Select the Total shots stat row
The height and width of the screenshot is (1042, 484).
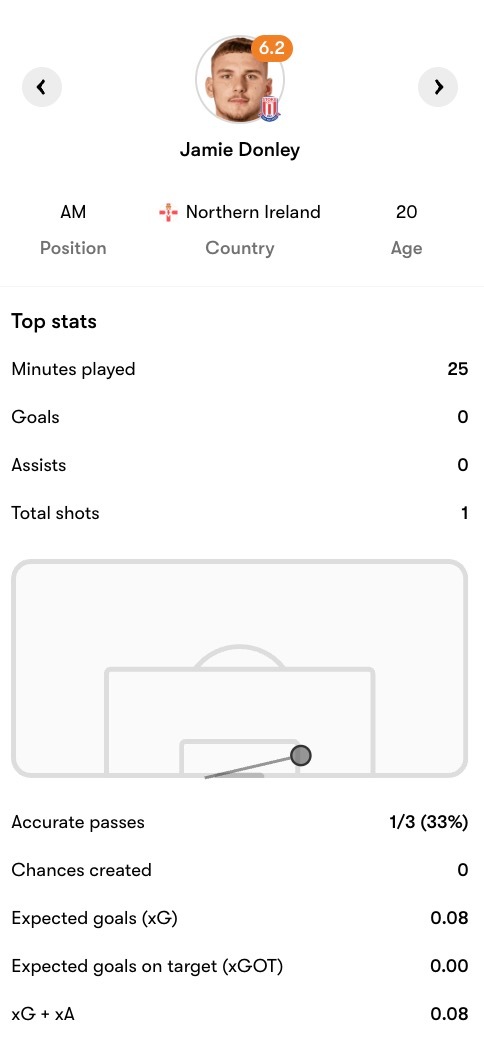click(239, 512)
